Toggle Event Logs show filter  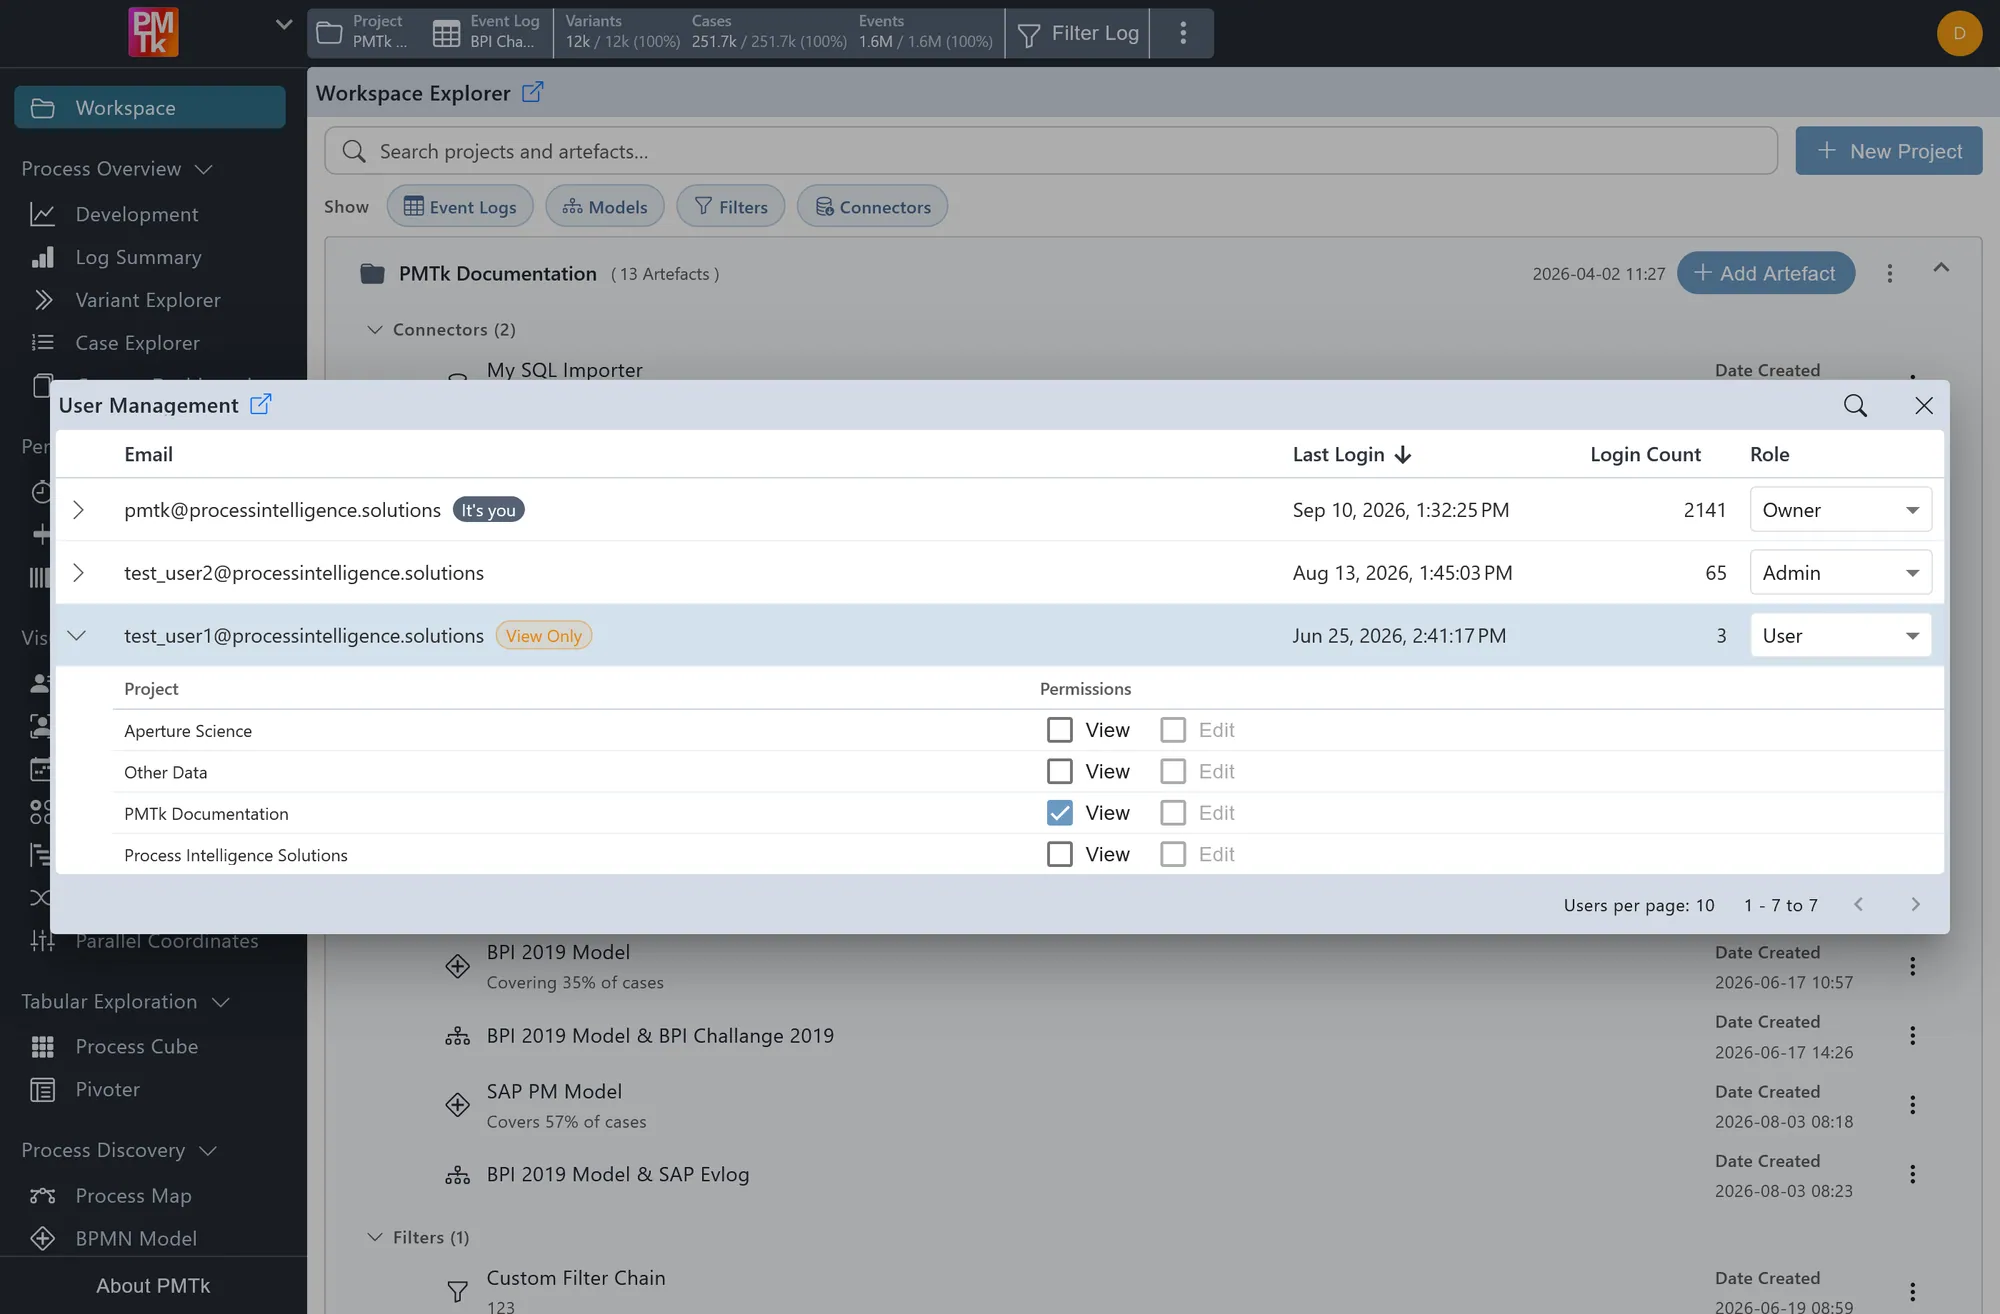coord(460,206)
